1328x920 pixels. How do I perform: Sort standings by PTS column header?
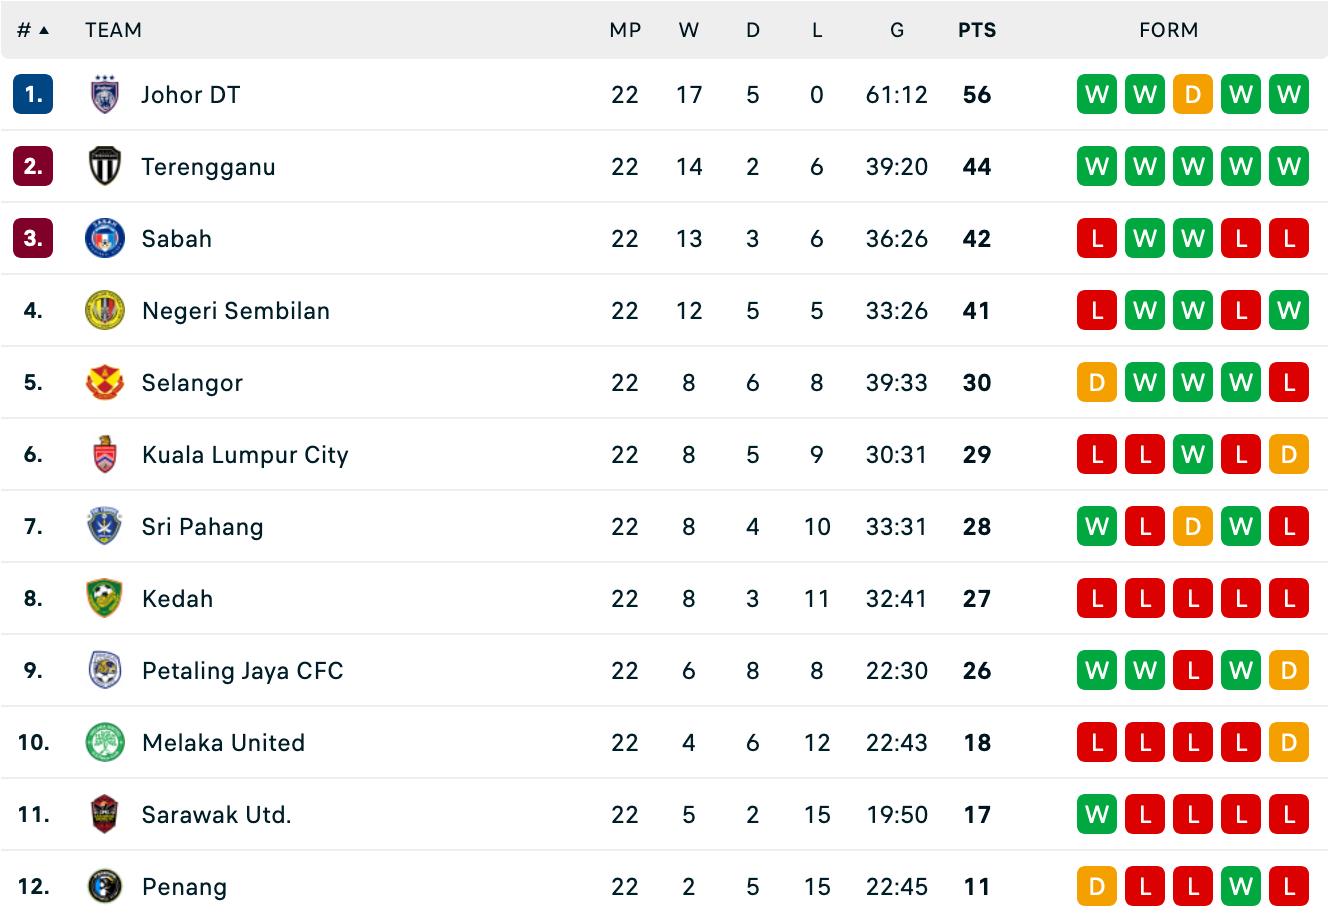[x=977, y=30]
